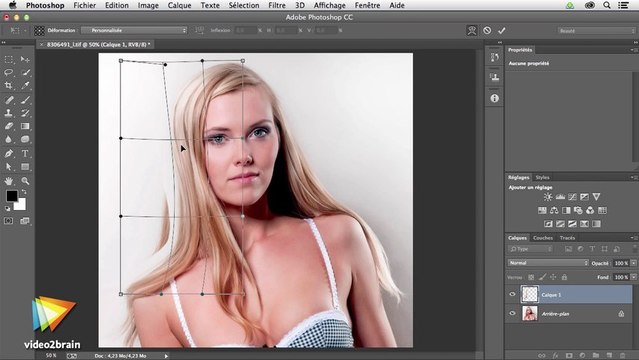Select the Brush tool
This screenshot has width=639, height=360.
[25, 99]
